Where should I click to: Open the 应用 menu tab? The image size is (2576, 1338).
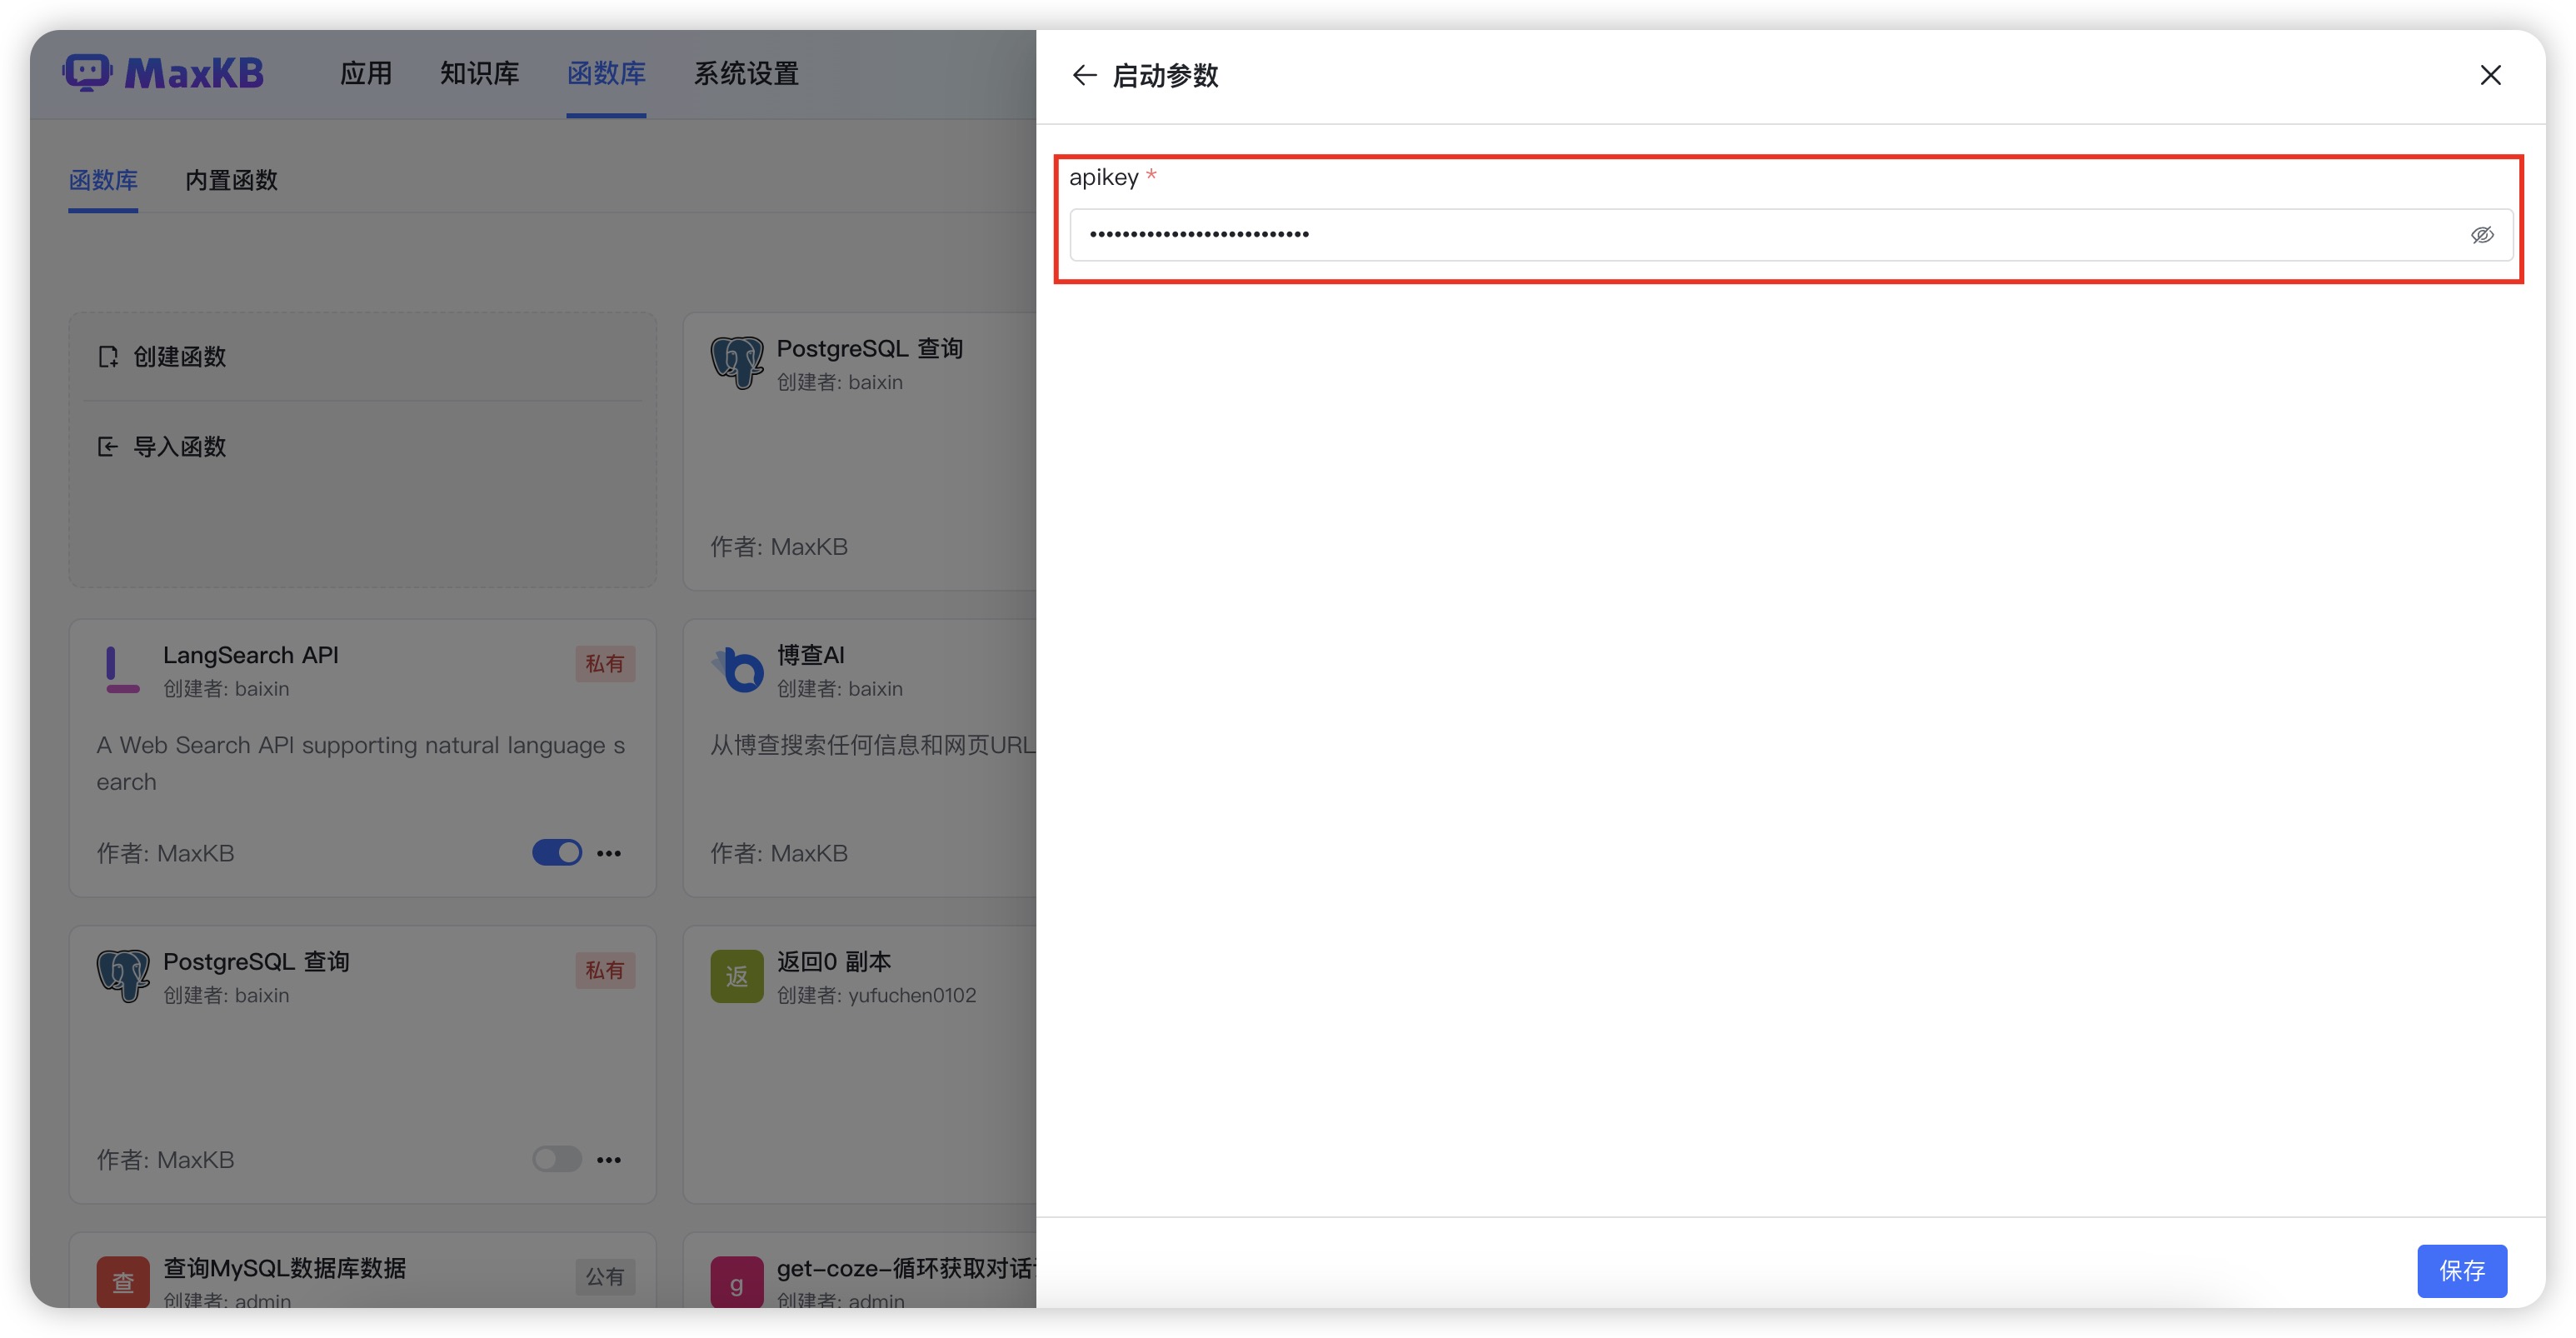(365, 73)
